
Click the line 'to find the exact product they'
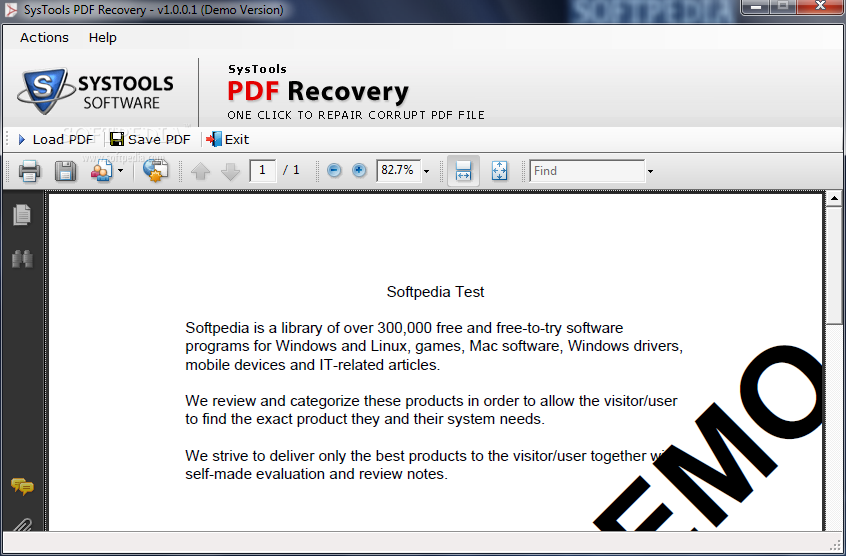coord(365,419)
